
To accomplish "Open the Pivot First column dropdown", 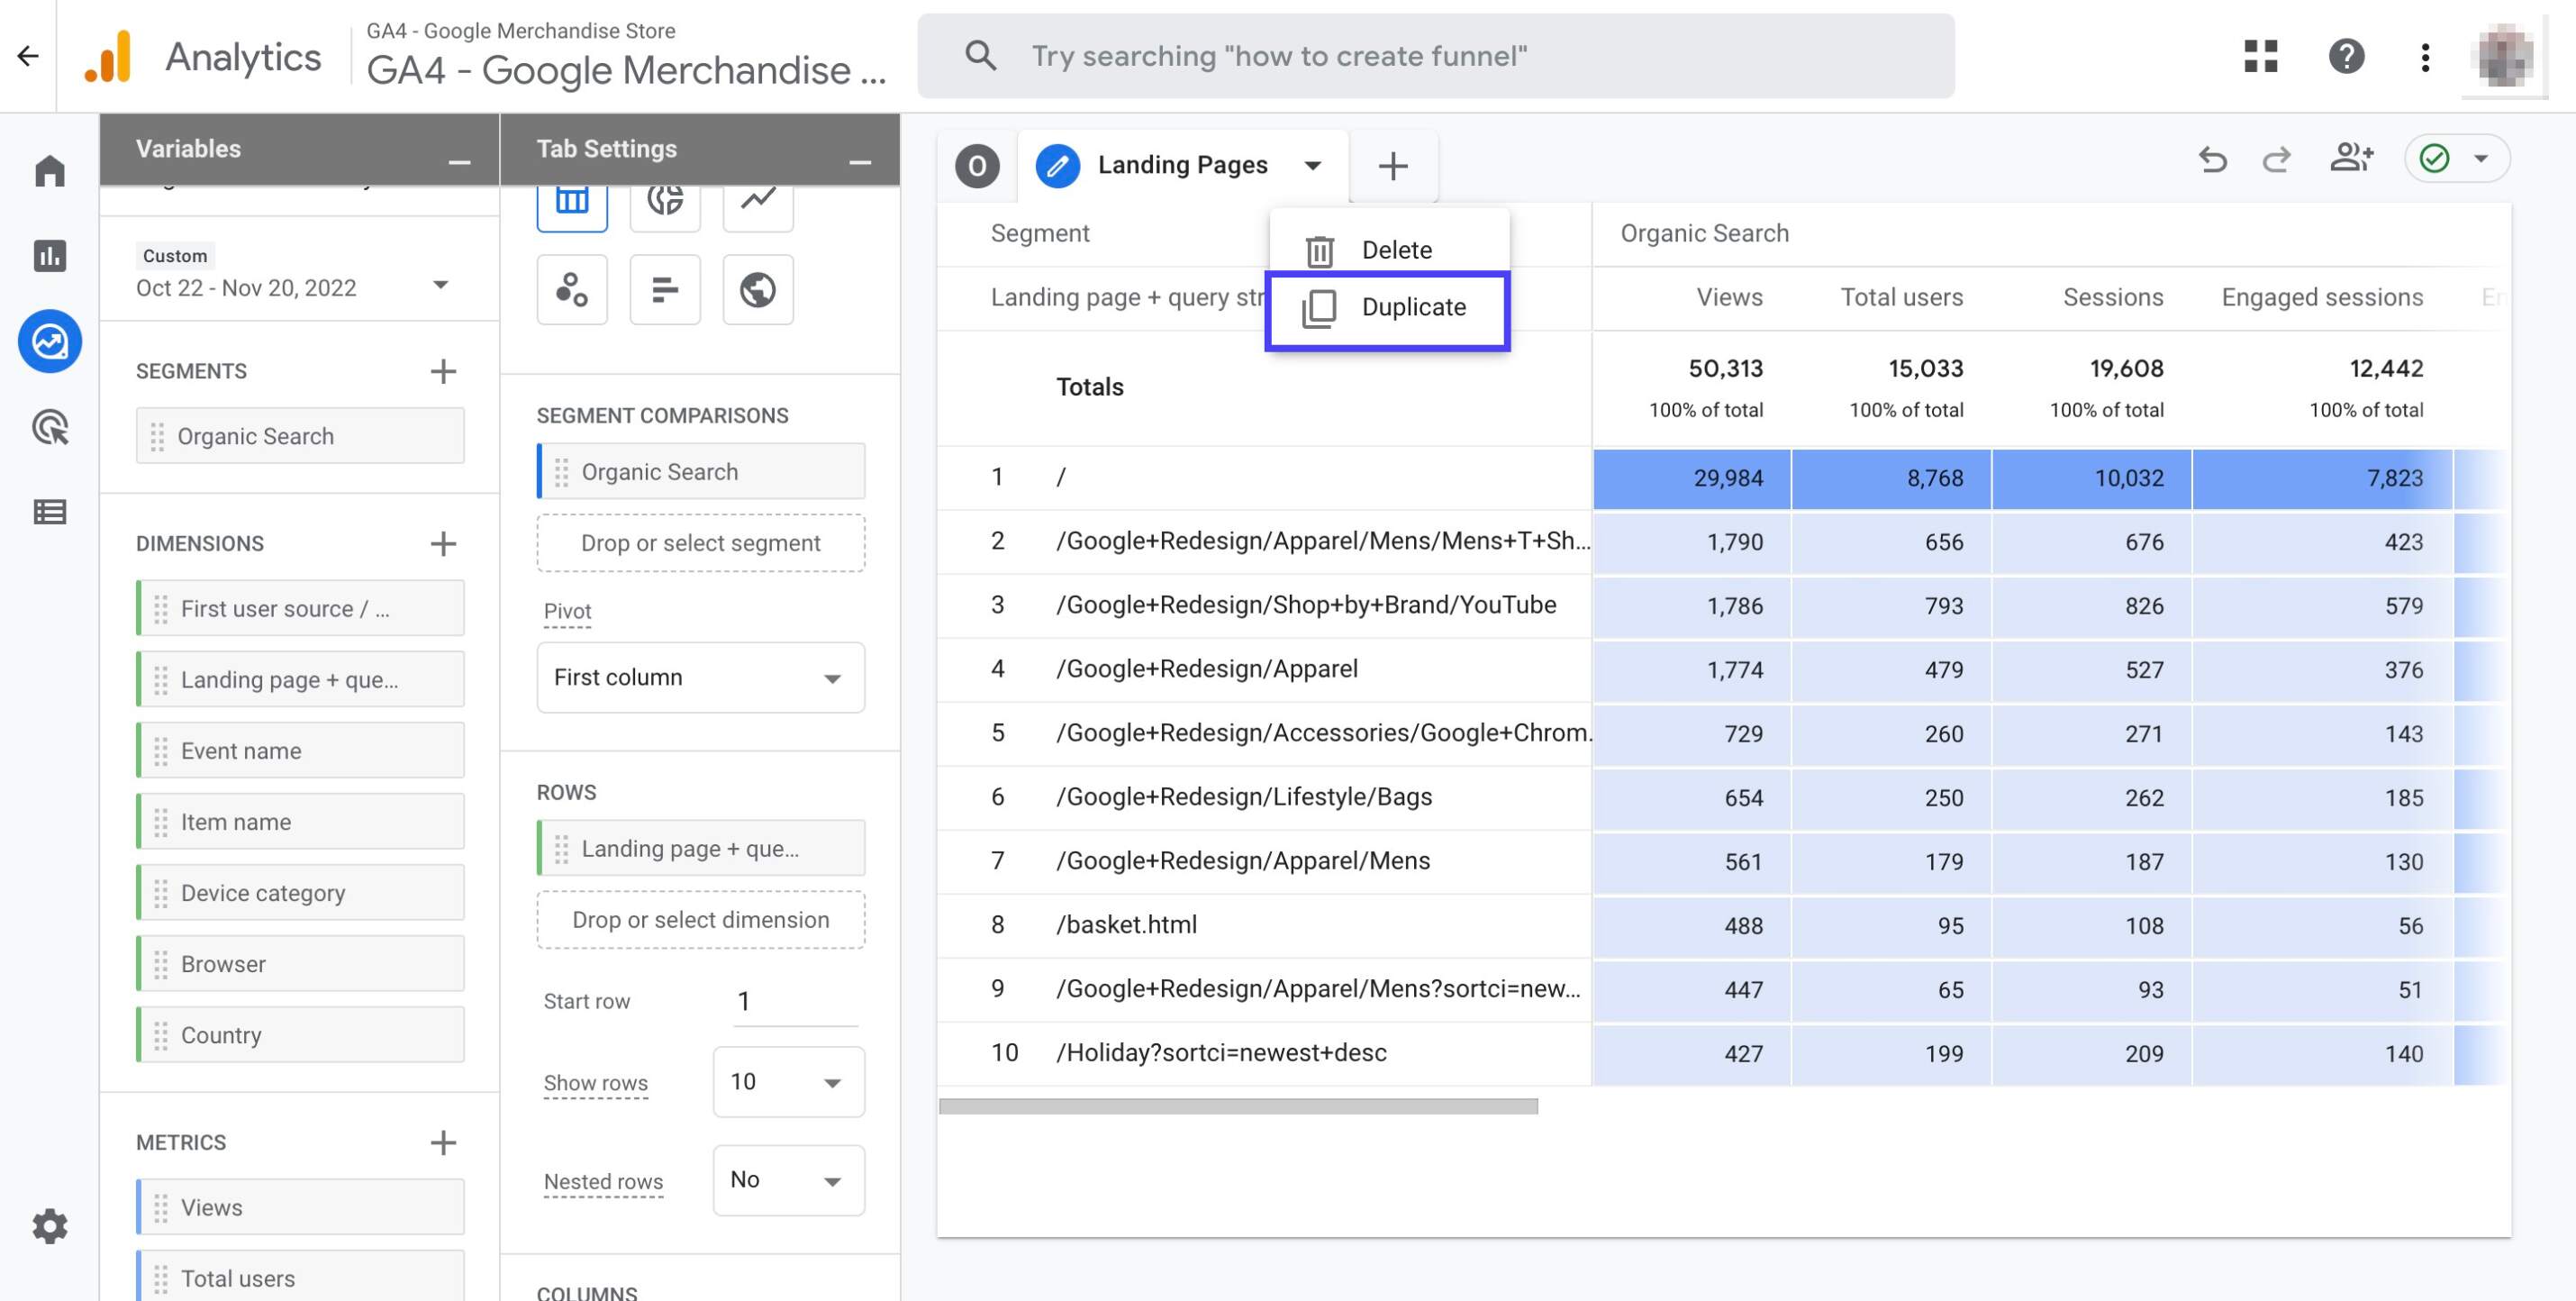I will 700,677.
